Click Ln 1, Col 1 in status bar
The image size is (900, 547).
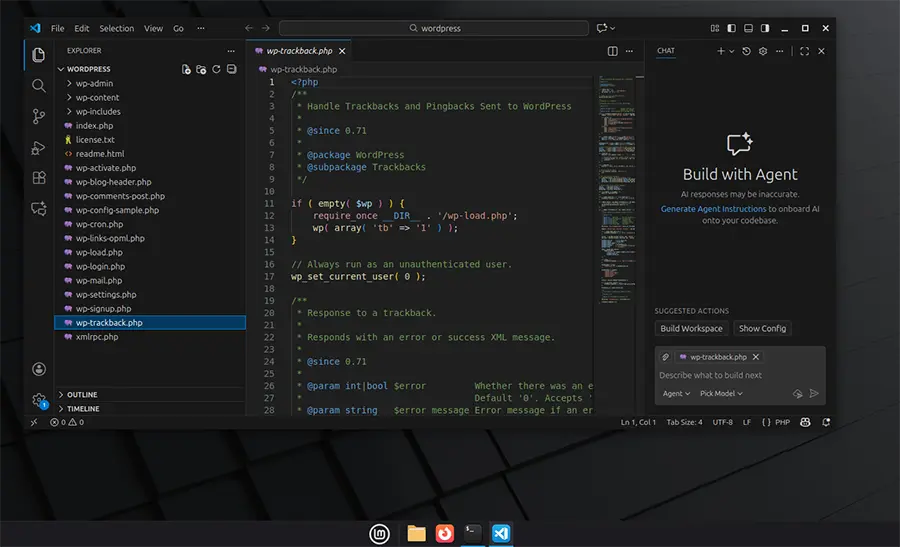[638, 422]
